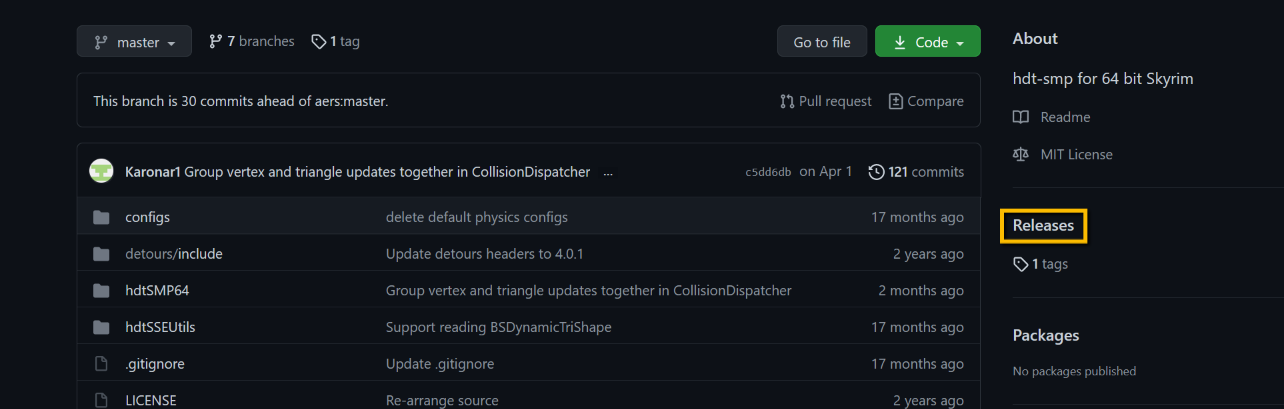Open the MIT License sidebar link

point(1076,154)
